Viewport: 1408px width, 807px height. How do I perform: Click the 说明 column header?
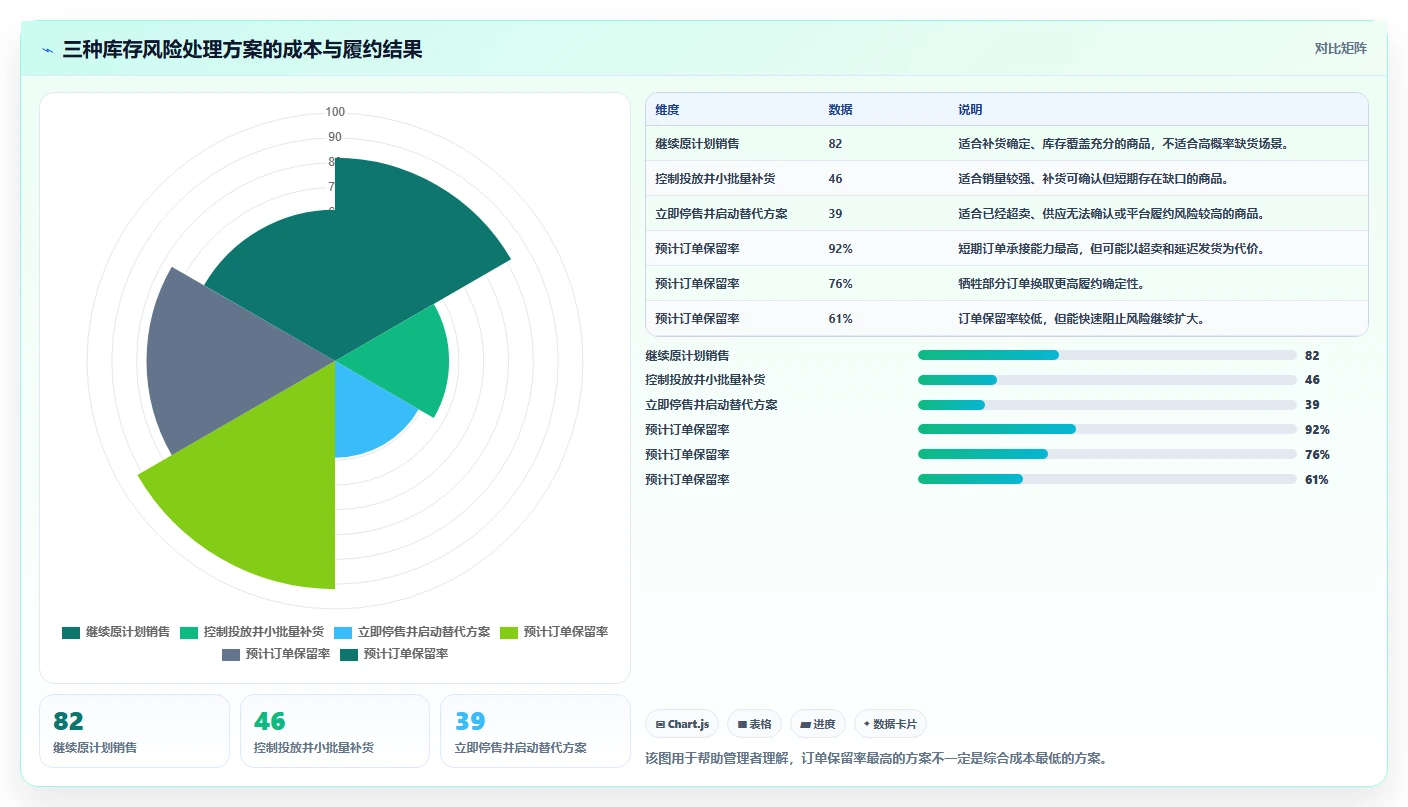click(x=971, y=110)
